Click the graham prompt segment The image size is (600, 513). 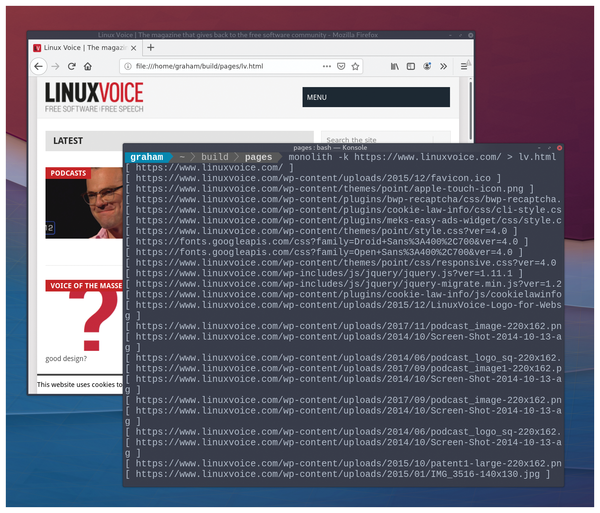[x=147, y=157]
